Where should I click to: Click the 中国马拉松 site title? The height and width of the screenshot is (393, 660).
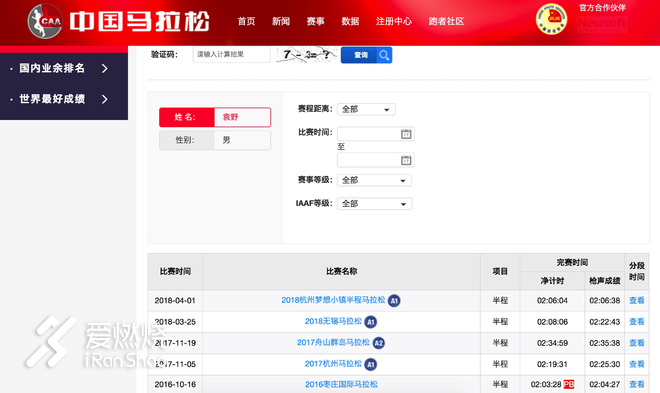pos(139,21)
